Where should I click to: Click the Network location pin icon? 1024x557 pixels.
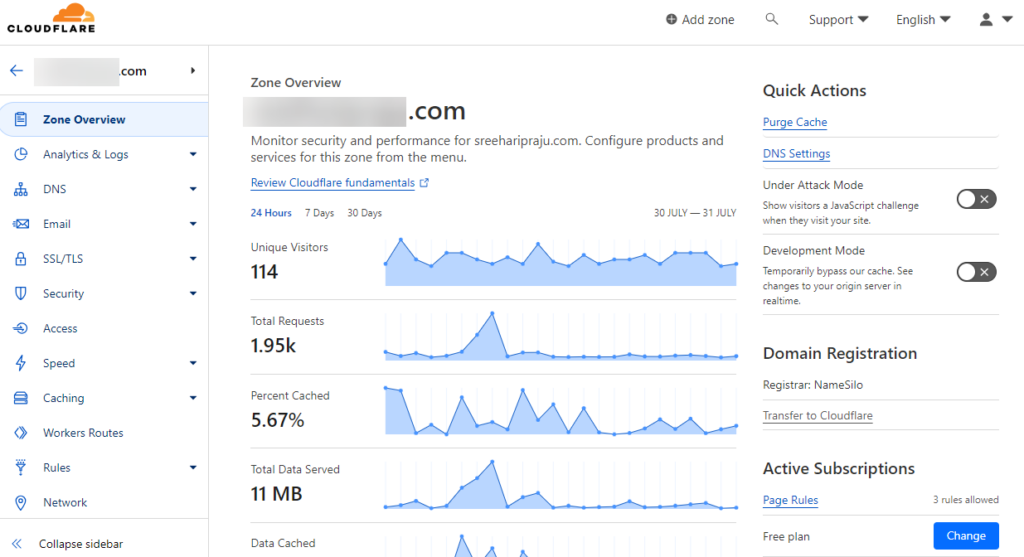[21, 502]
